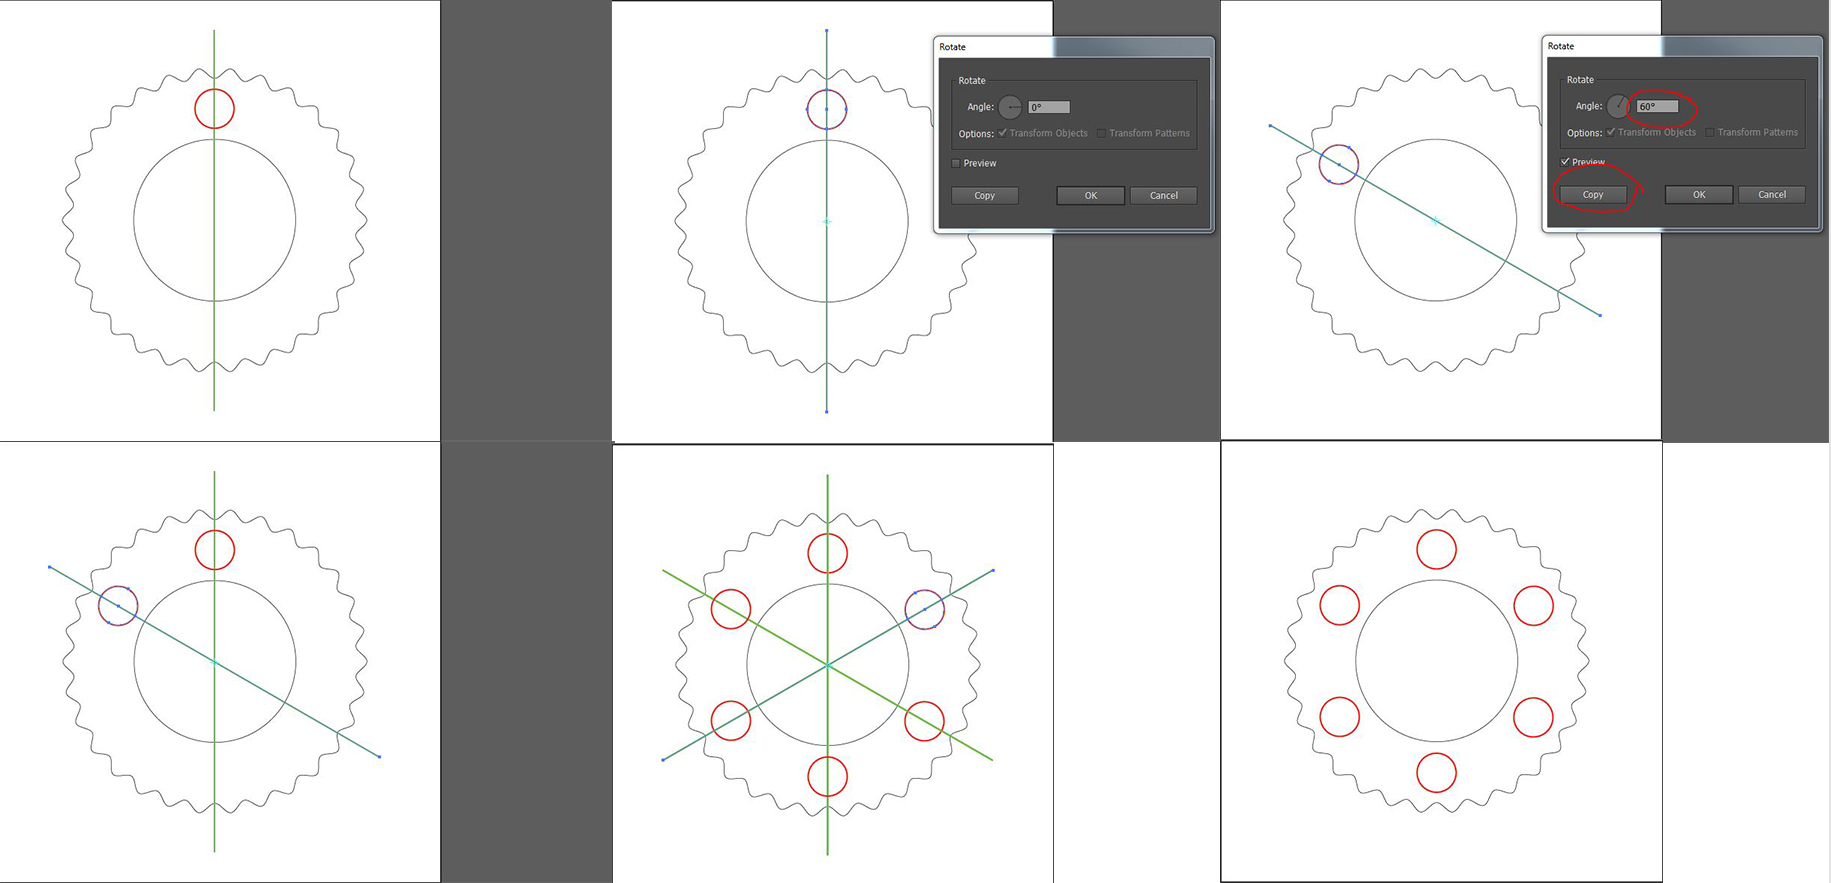Enable Preview in the 0° Rotate dialog
This screenshot has width=1831, height=883.
pos(956,163)
